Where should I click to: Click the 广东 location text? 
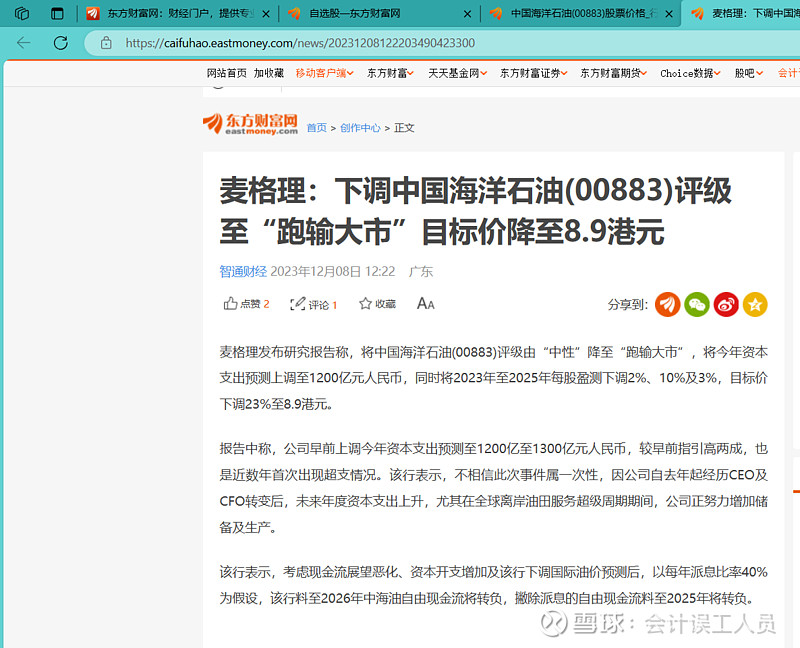point(421,271)
